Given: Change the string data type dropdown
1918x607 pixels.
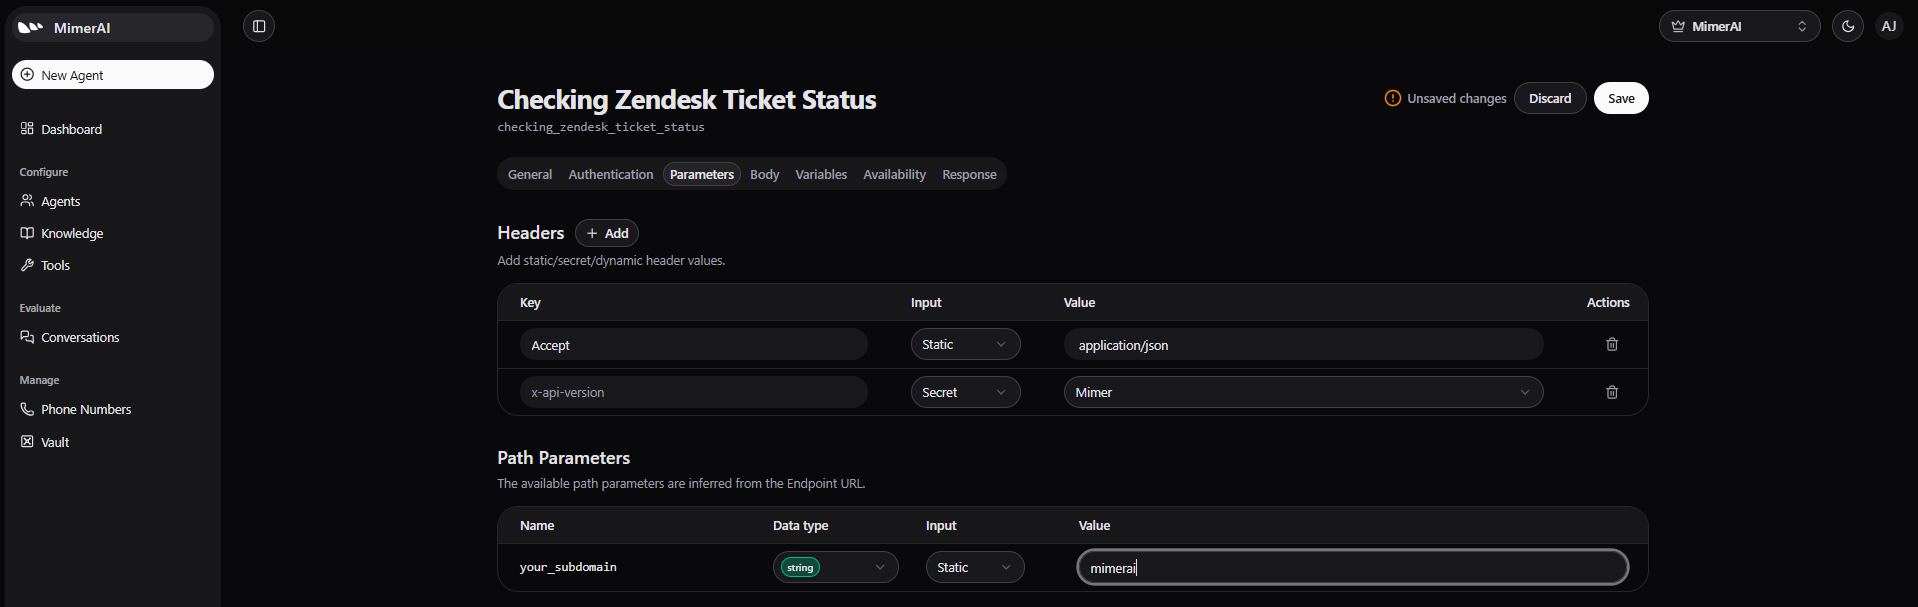Looking at the screenshot, I should [834, 567].
